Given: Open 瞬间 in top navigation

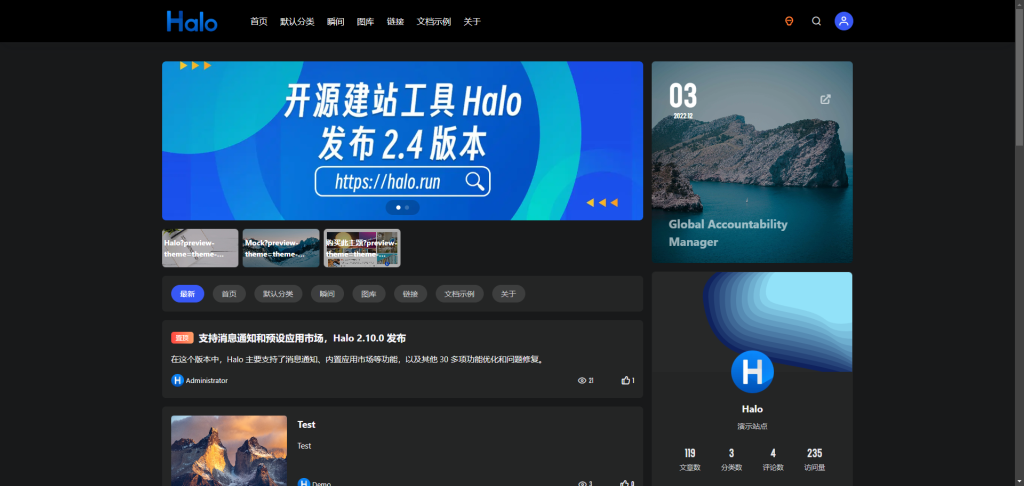Looking at the screenshot, I should click(336, 22).
